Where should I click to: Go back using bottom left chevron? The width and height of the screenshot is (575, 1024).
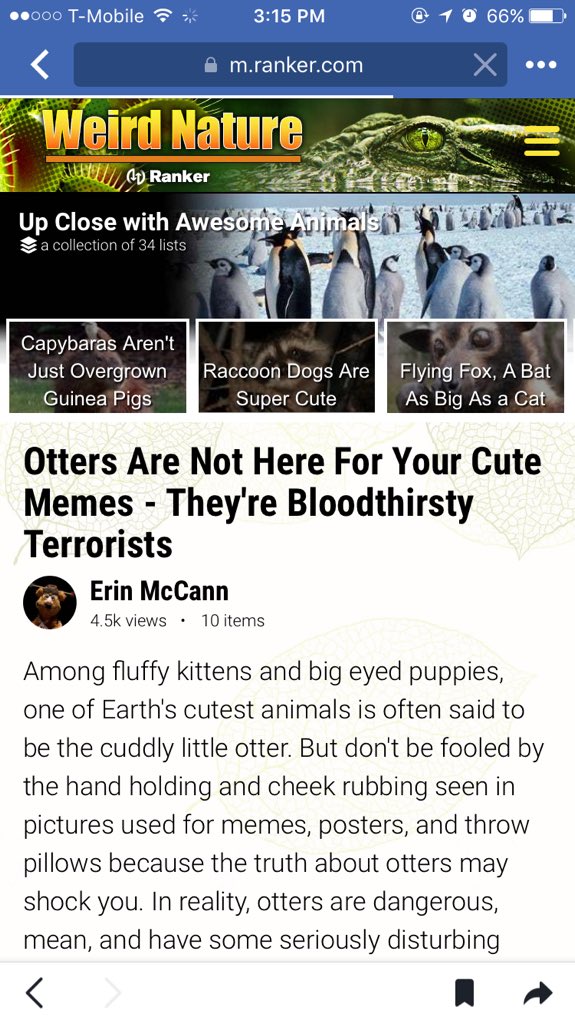tap(35, 993)
